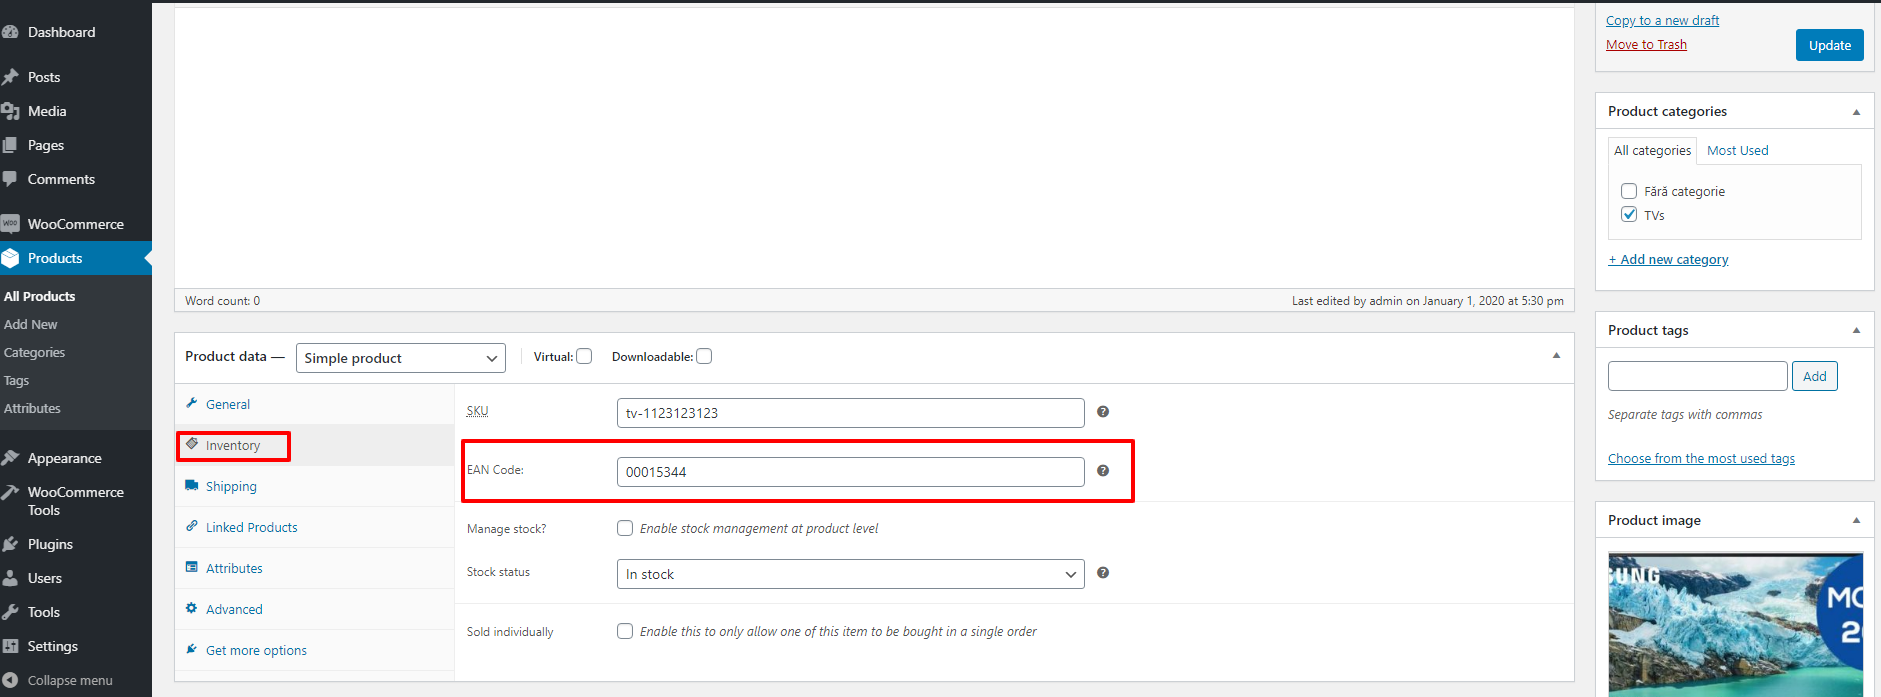Viewport: 1881px width, 697px height.
Task: Click the help icon beside EAN Code field
Action: tap(1102, 471)
